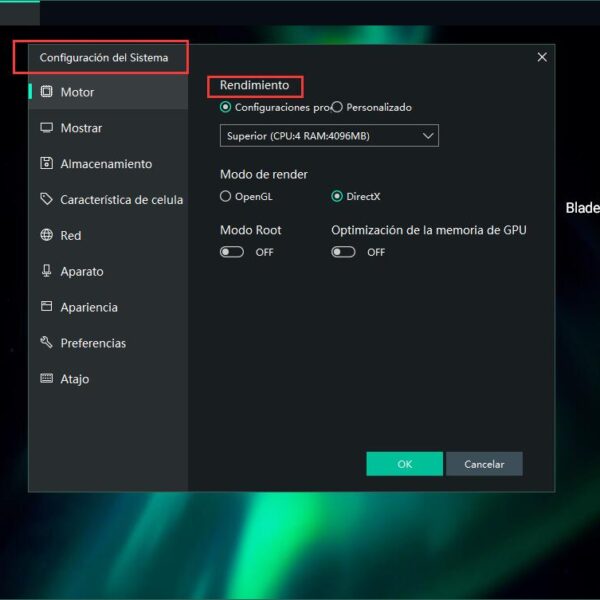The width and height of the screenshot is (600, 600).
Task: Click the Aparato microphone icon
Action: coord(46,271)
